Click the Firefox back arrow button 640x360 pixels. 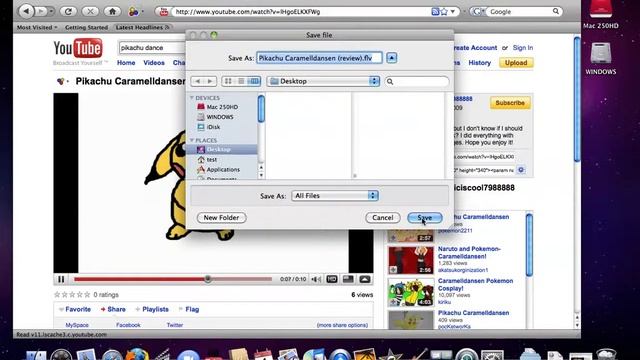(26, 11)
